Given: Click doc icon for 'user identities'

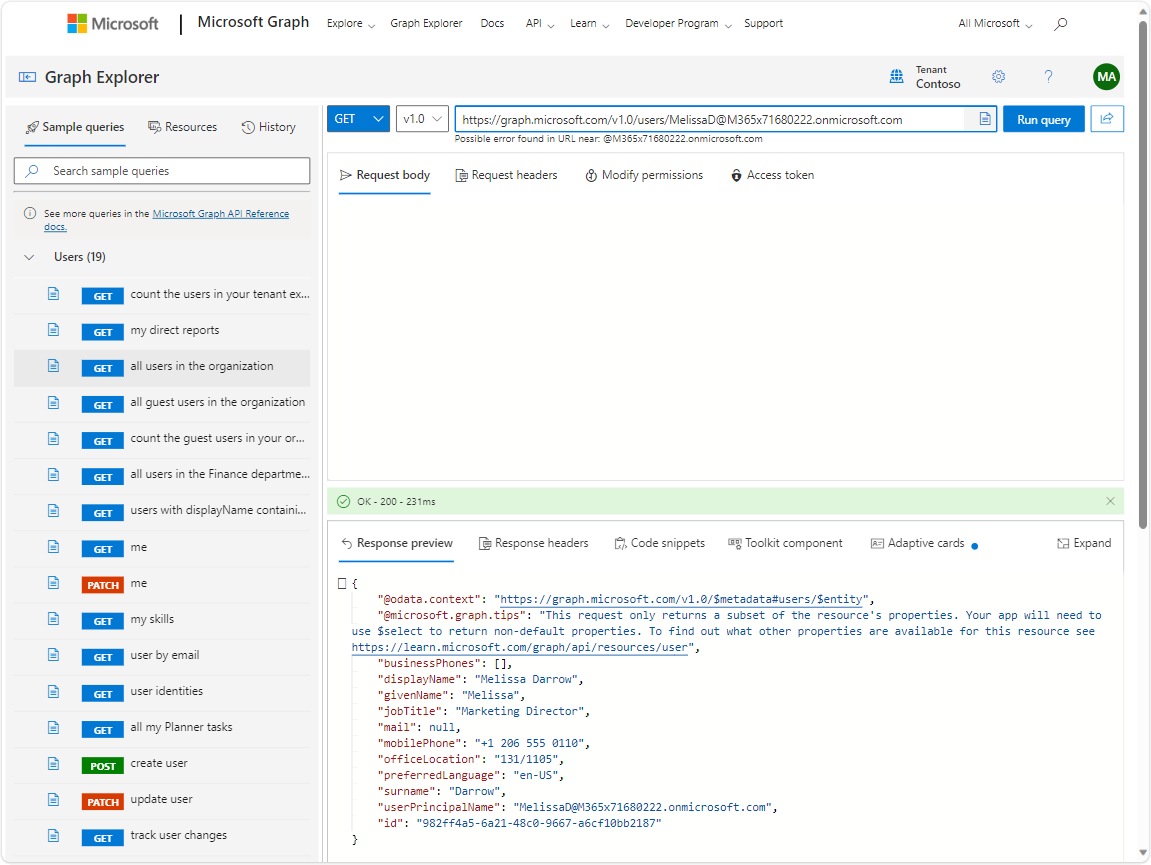Looking at the screenshot, I should point(54,692).
